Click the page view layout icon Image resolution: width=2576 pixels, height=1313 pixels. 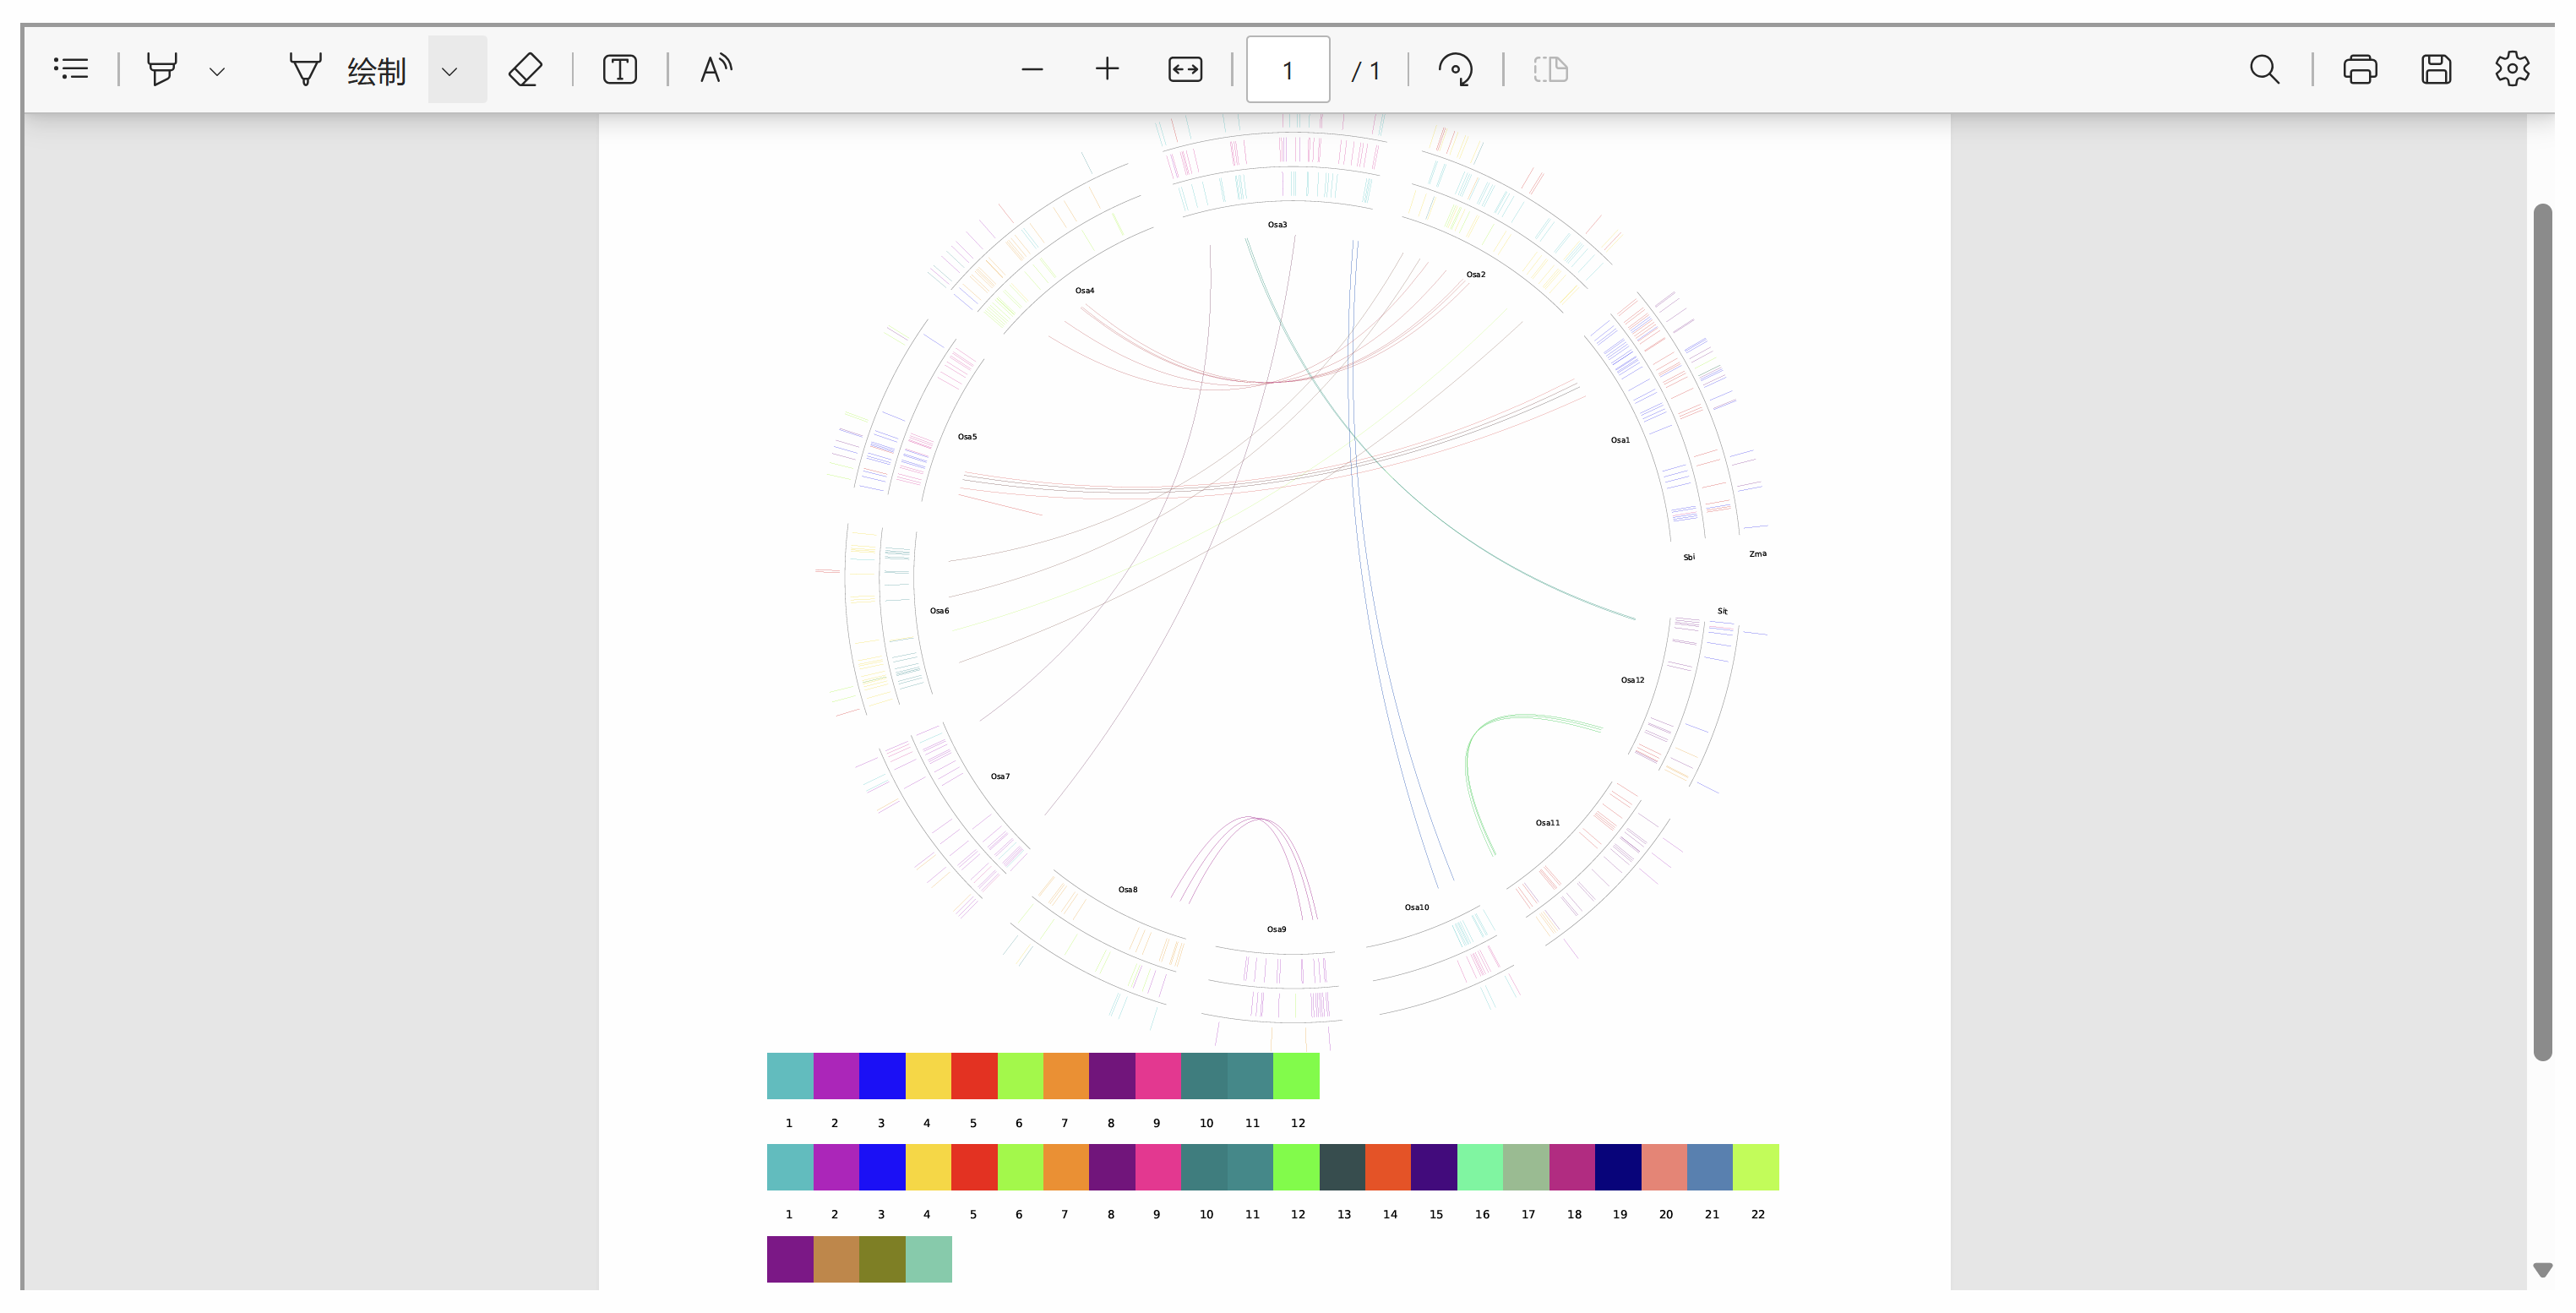click(x=1551, y=69)
